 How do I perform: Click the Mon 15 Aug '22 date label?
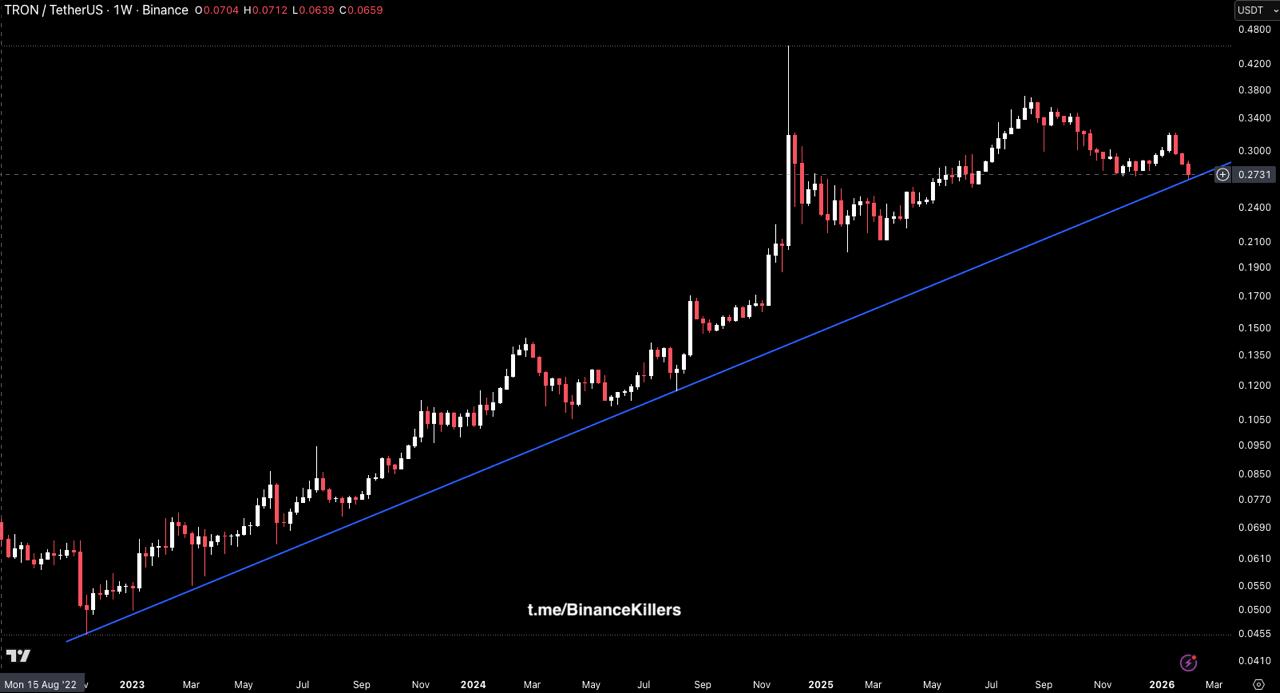[41, 685]
